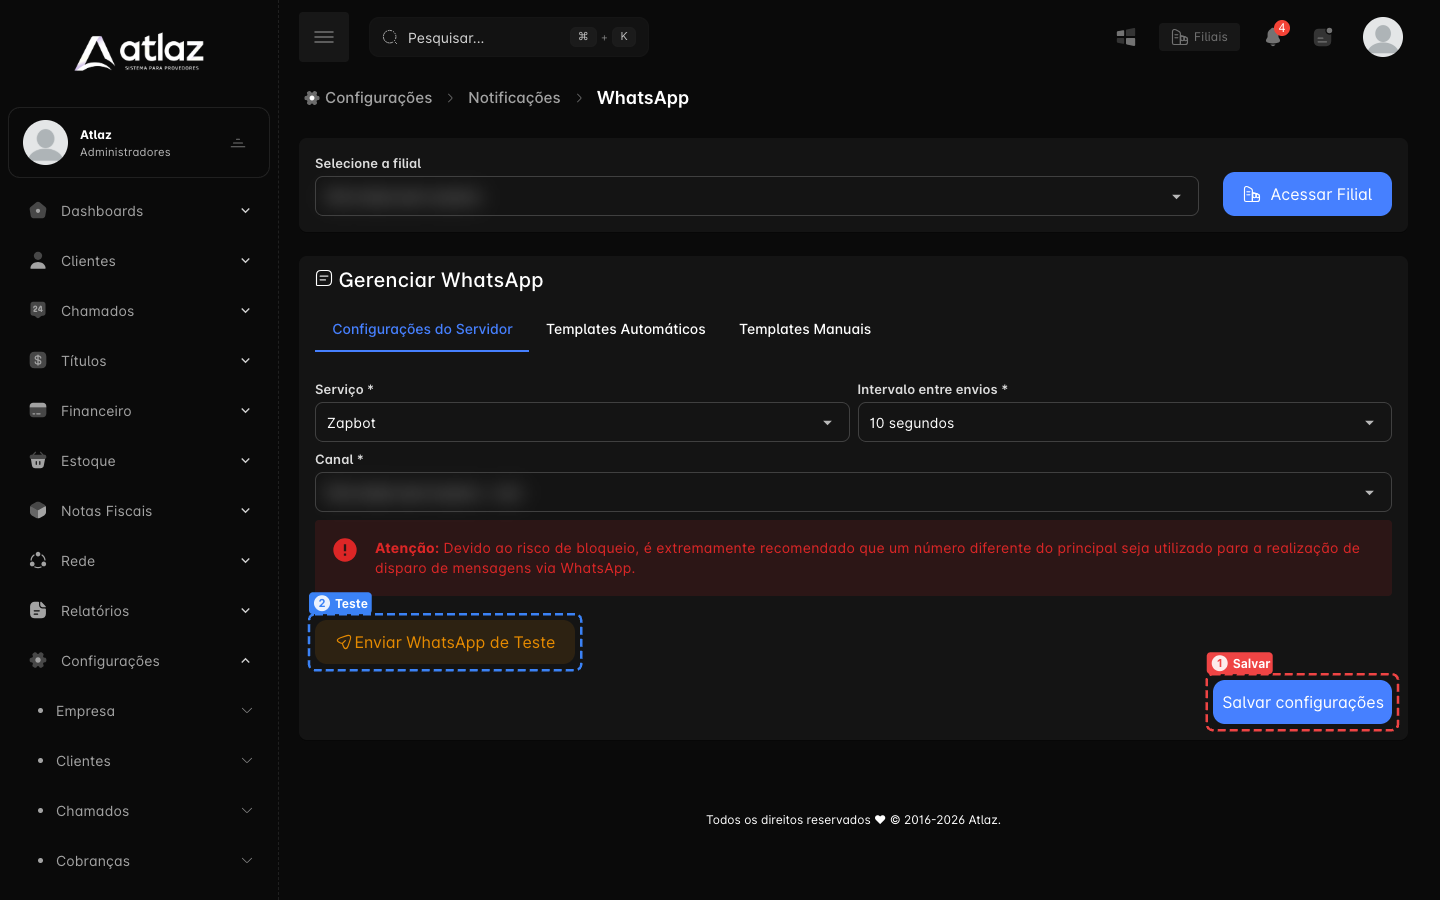Expand the Dashboards menu chevron
1440x900 pixels.
coord(245,211)
